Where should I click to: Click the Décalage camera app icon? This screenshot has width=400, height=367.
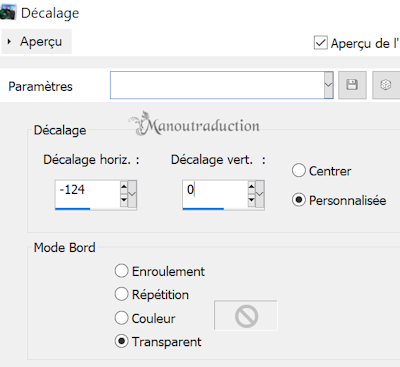coord(7,13)
